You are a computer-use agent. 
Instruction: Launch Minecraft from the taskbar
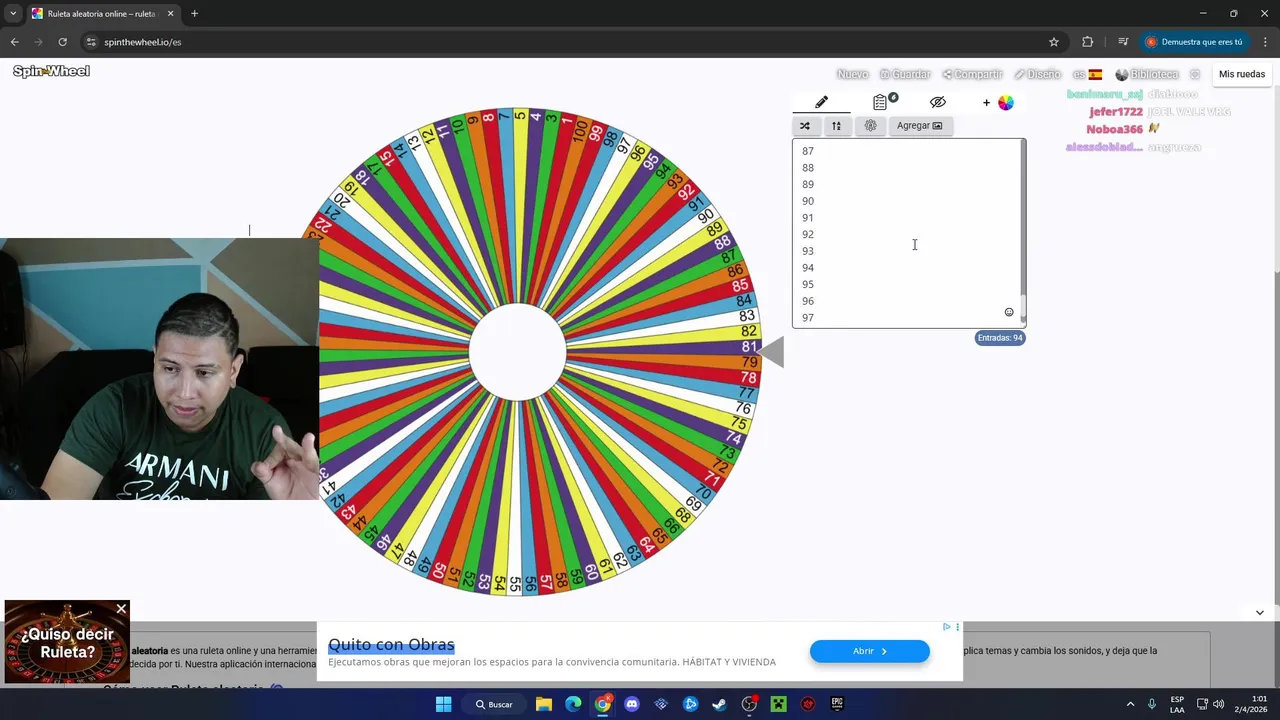coord(778,704)
